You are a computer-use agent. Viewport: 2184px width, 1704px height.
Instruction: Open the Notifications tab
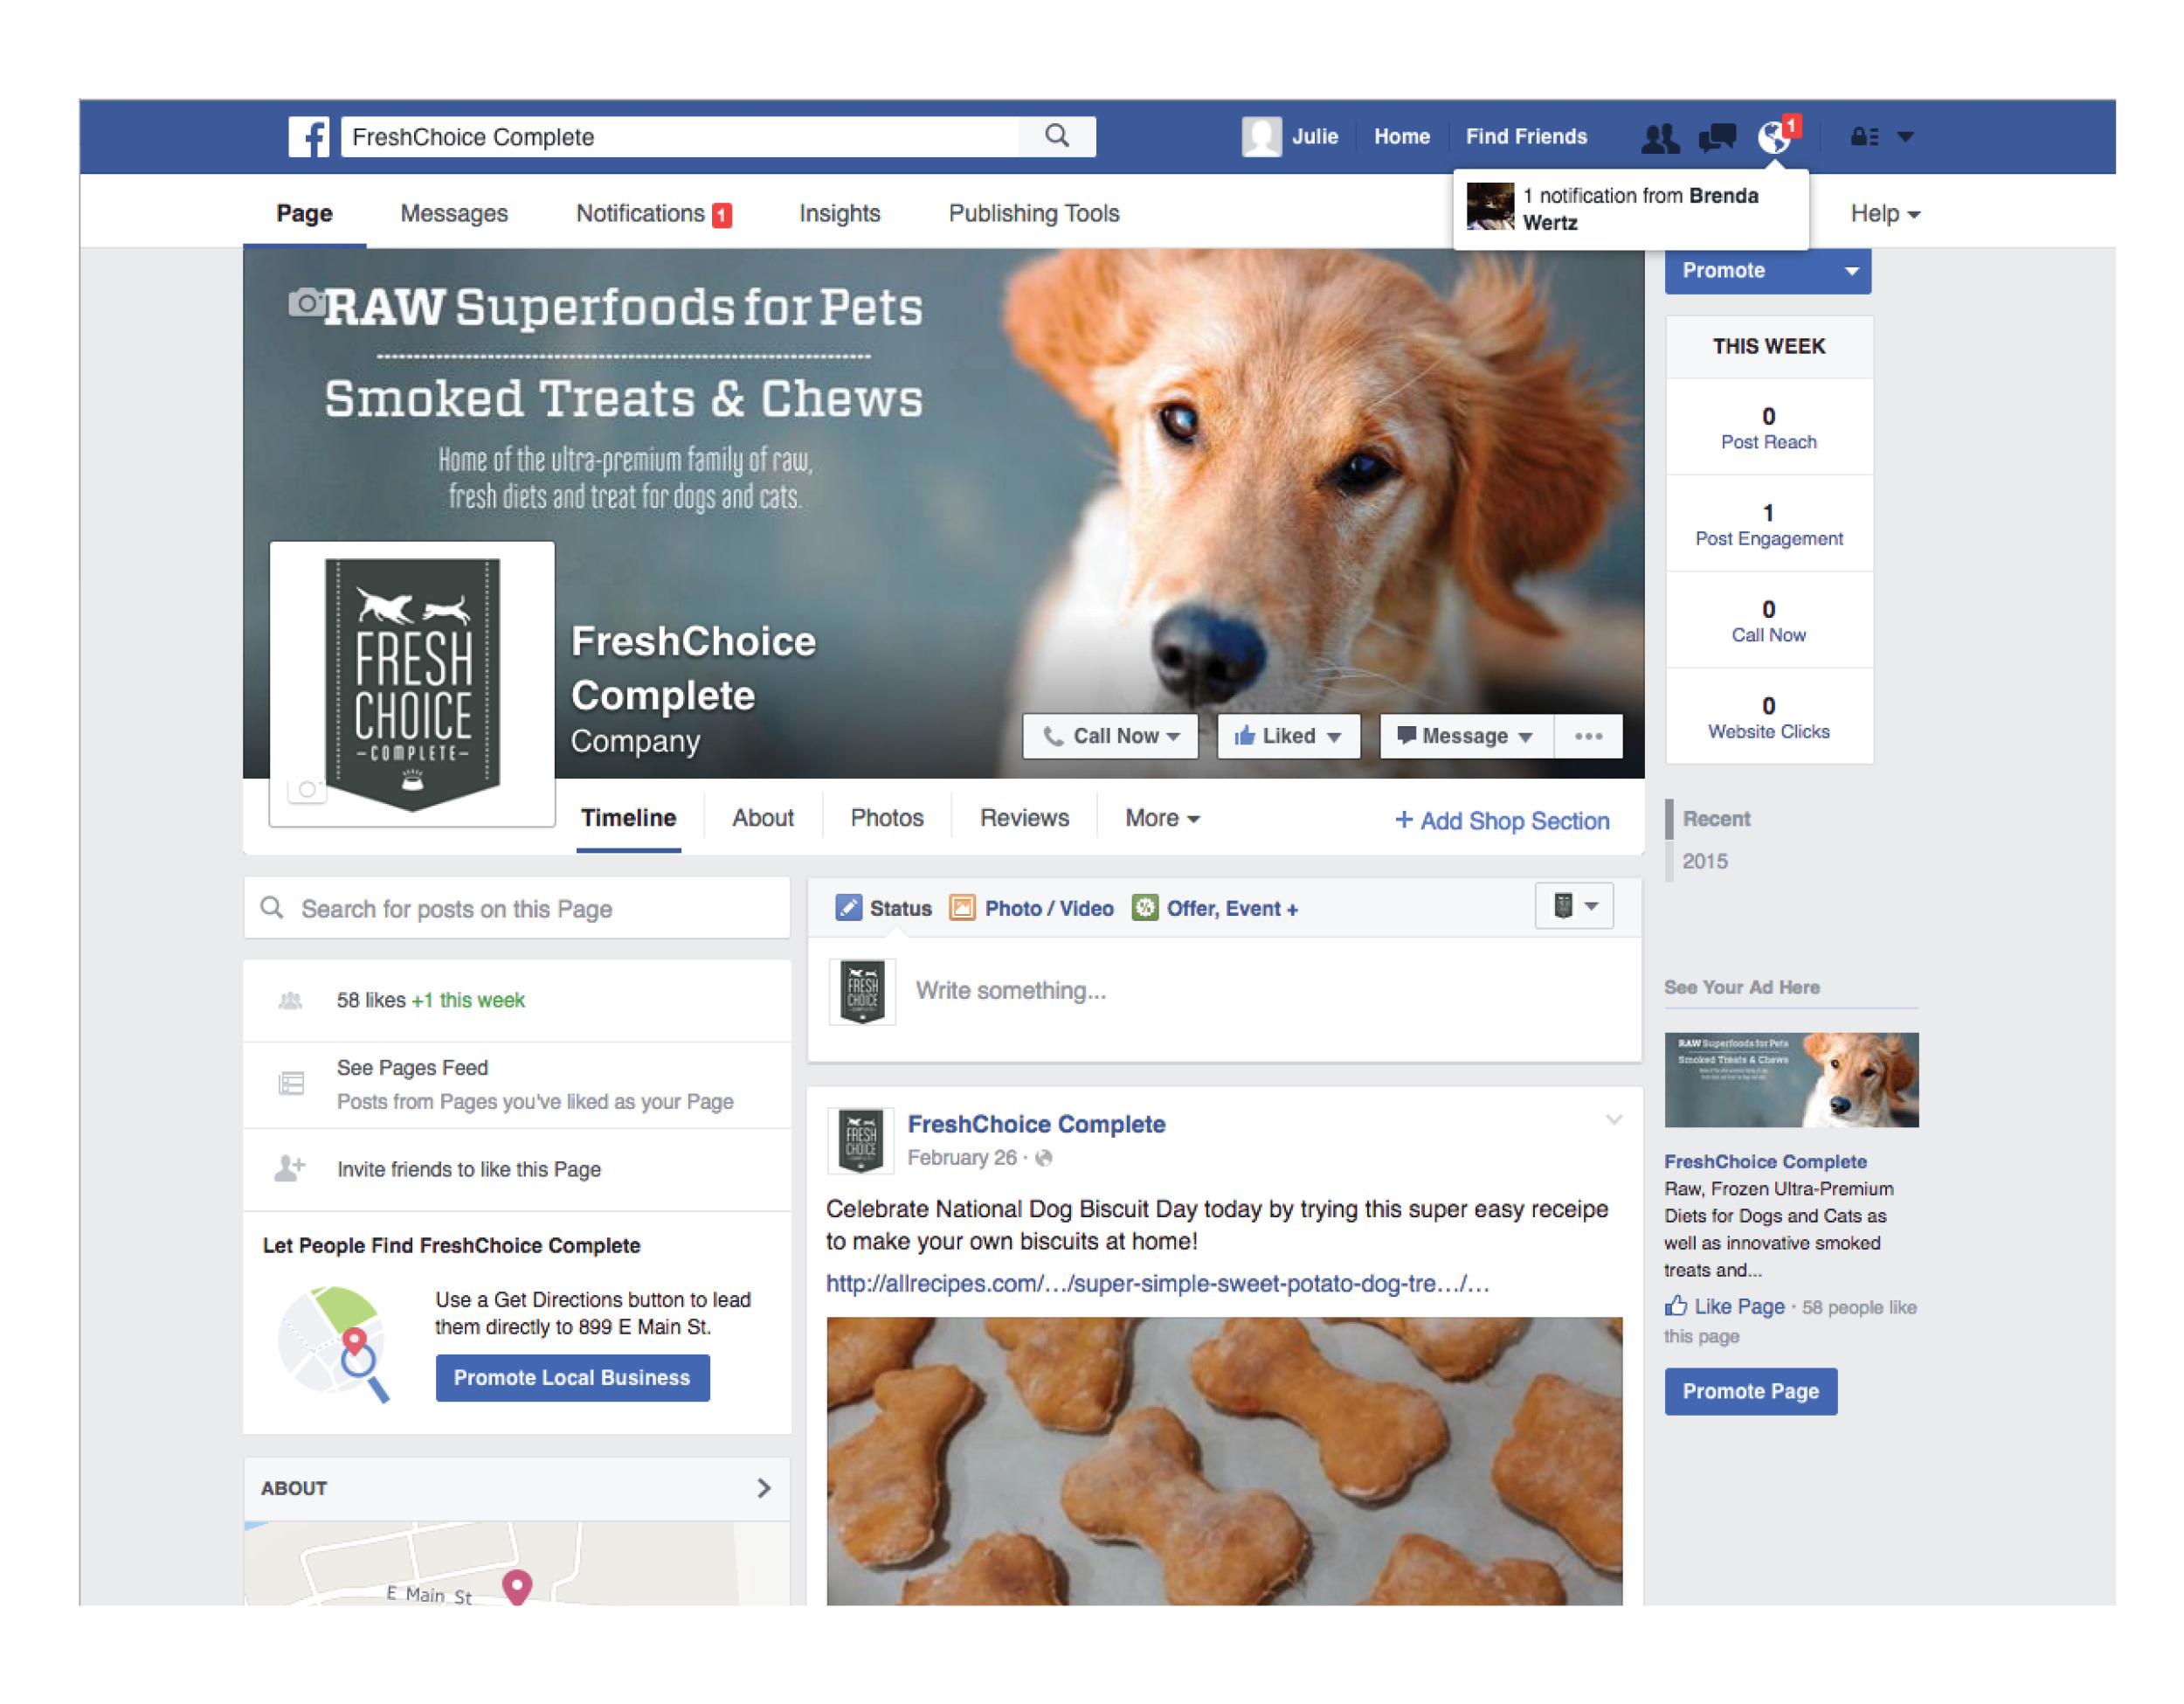[654, 214]
